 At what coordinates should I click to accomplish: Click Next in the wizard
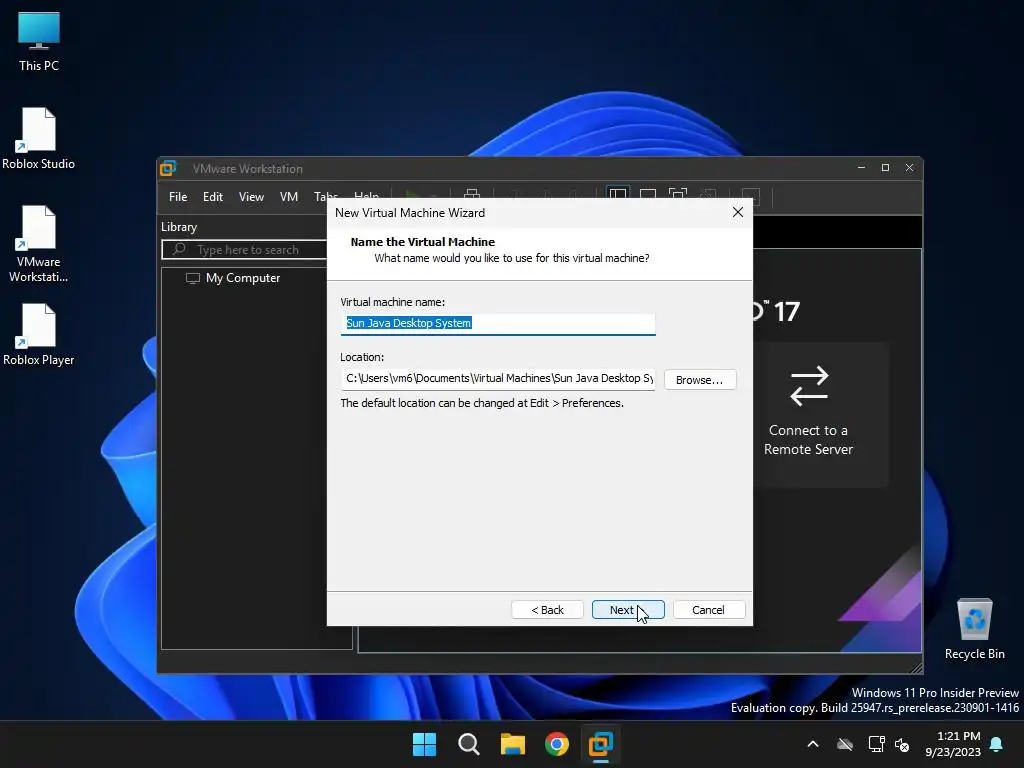[628, 609]
